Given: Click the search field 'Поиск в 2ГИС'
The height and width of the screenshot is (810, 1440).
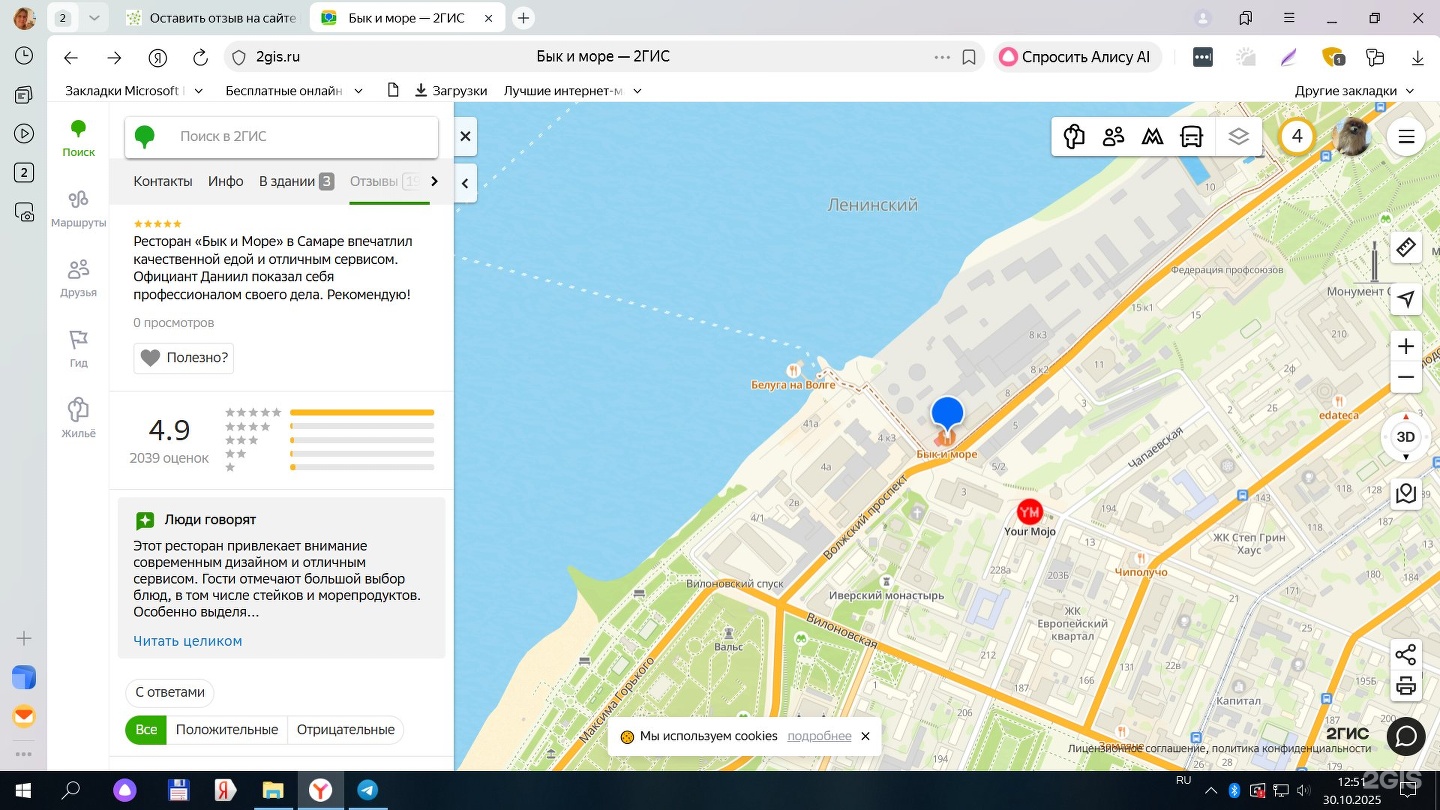Looking at the screenshot, I should (300, 137).
